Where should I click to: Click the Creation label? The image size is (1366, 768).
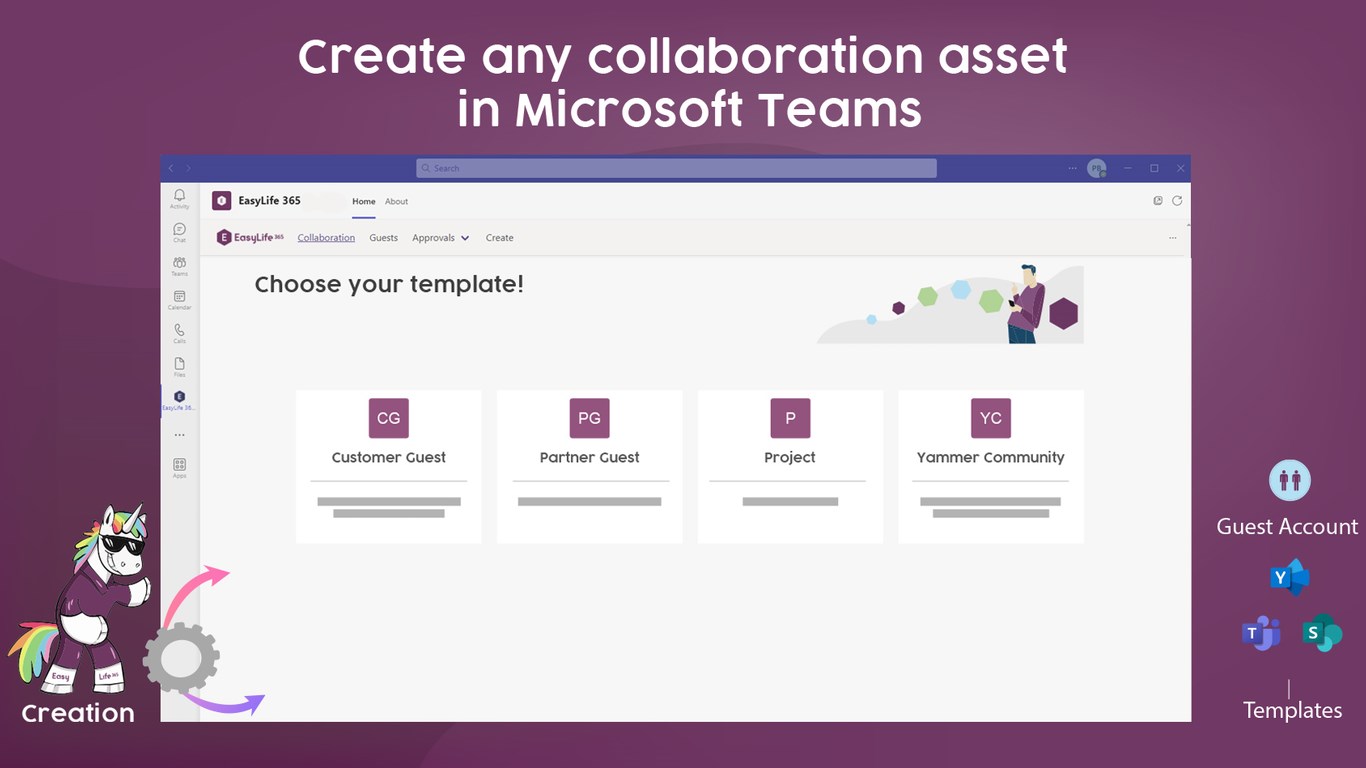click(78, 713)
